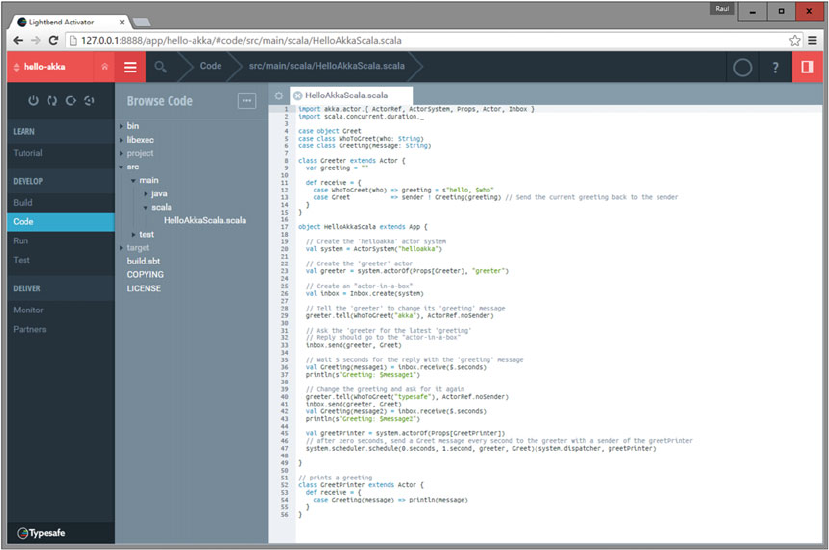Open the Chrome menu button
This screenshot has height=550, width=829.
point(813,41)
